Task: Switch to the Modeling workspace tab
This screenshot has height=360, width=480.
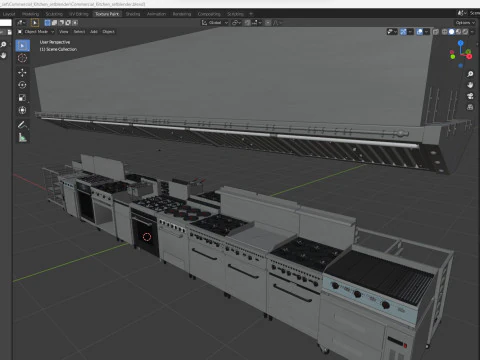Action: 30,14
